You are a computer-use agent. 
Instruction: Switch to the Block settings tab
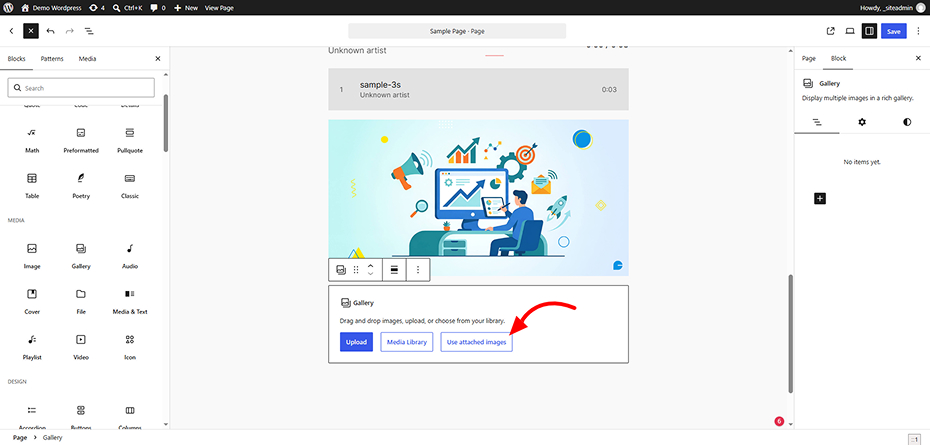838,58
